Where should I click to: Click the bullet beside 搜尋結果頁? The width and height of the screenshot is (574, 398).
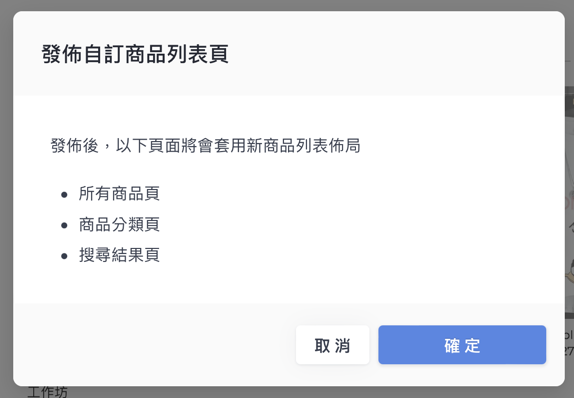[x=64, y=256]
